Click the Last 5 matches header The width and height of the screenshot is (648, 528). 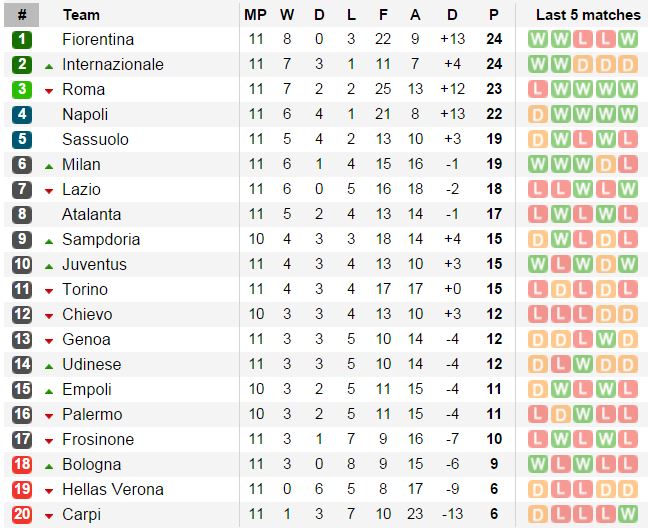[588, 15]
